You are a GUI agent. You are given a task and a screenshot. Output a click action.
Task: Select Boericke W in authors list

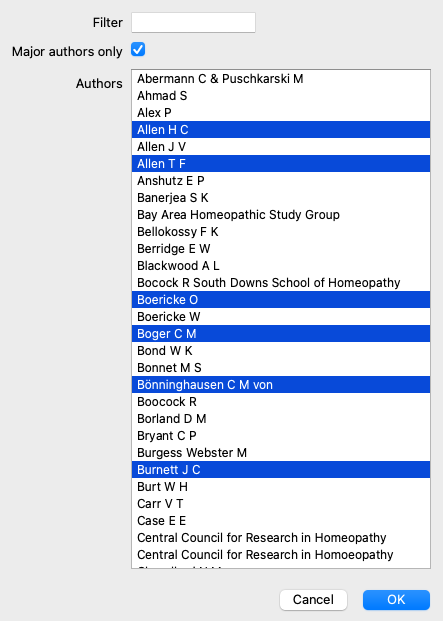click(281, 317)
